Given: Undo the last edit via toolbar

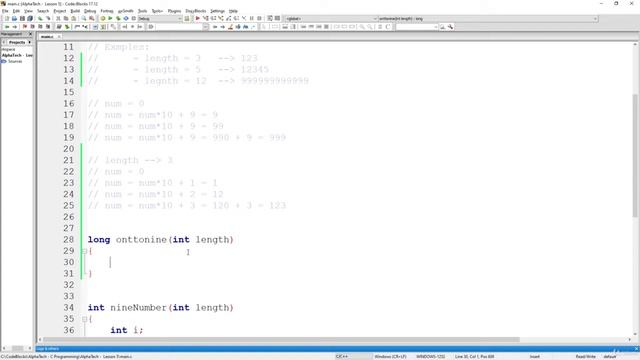Looking at the screenshot, I should [40, 18].
